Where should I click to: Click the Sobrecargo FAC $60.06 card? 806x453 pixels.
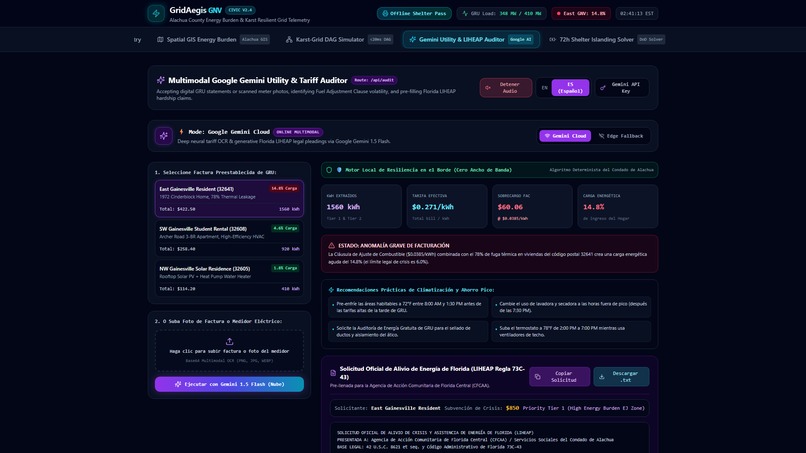point(532,206)
